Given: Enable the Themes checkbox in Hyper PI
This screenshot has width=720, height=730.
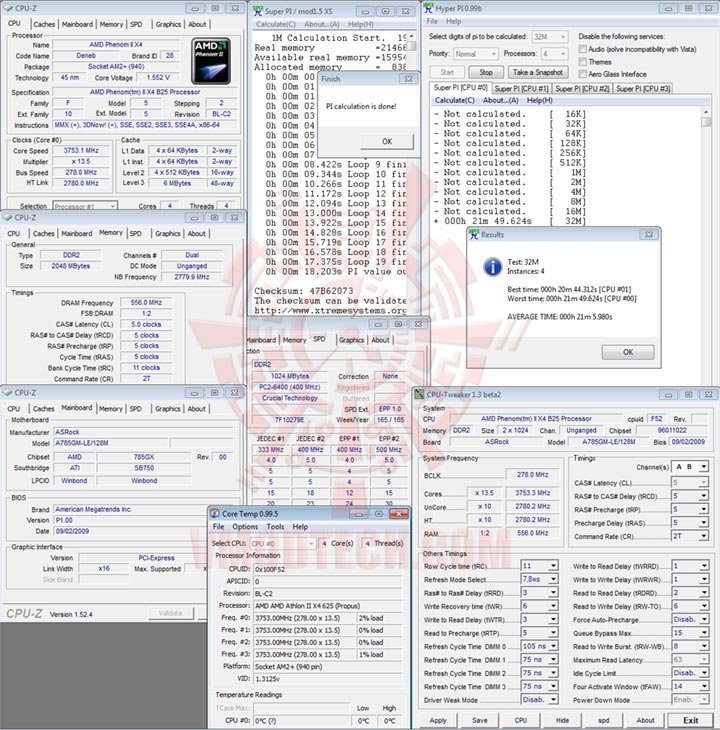Looking at the screenshot, I should pyautogui.click(x=582, y=61).
